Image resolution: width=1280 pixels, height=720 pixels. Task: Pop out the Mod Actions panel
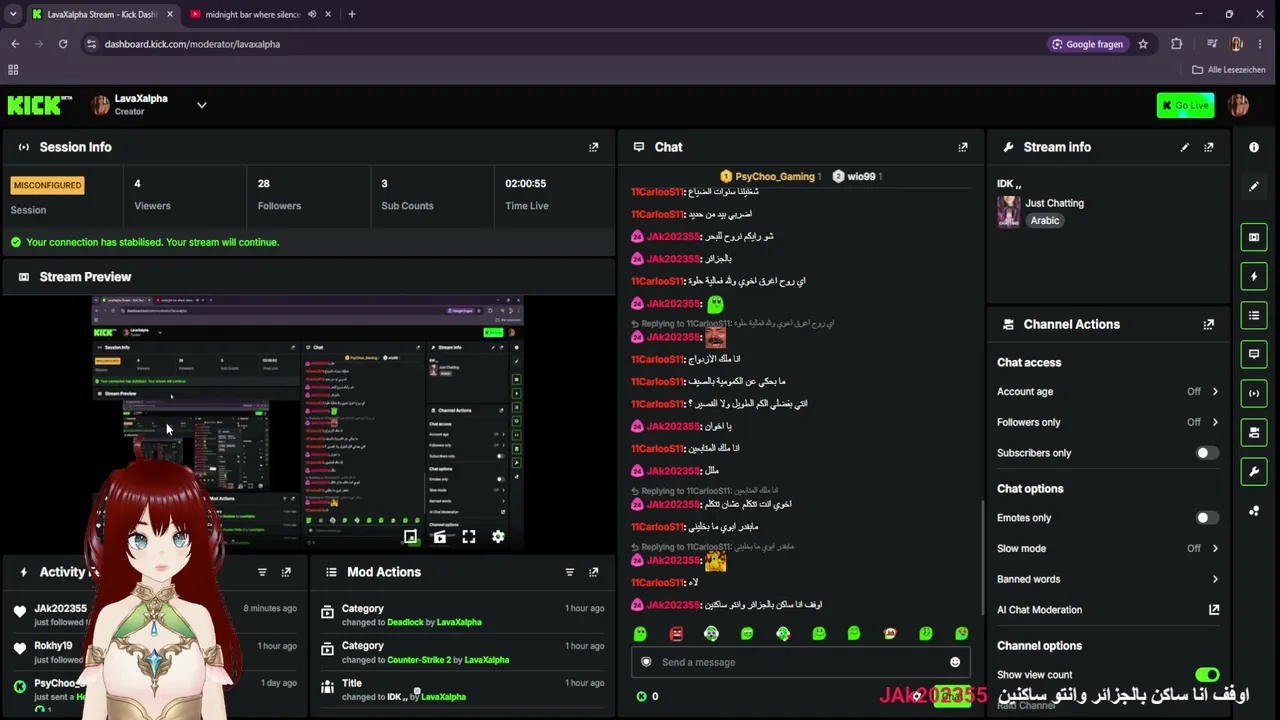(x=594, y=572)
